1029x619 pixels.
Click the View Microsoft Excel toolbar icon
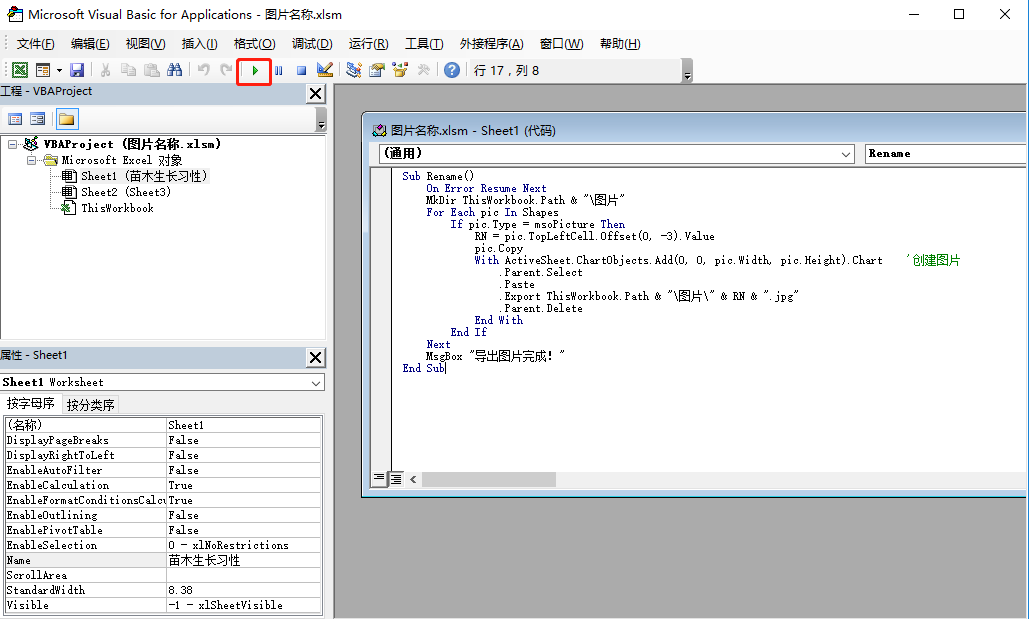click(20, 70)
